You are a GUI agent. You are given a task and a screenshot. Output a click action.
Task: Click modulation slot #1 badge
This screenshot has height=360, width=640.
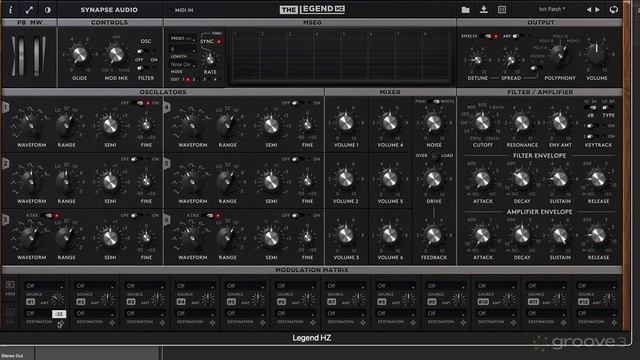coord(31,302)
